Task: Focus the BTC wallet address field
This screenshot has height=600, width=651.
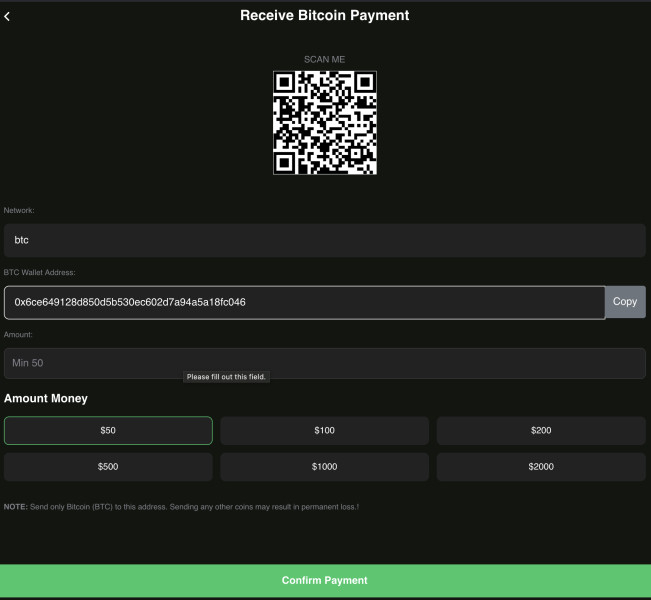Action: click(x=304, y=302)
